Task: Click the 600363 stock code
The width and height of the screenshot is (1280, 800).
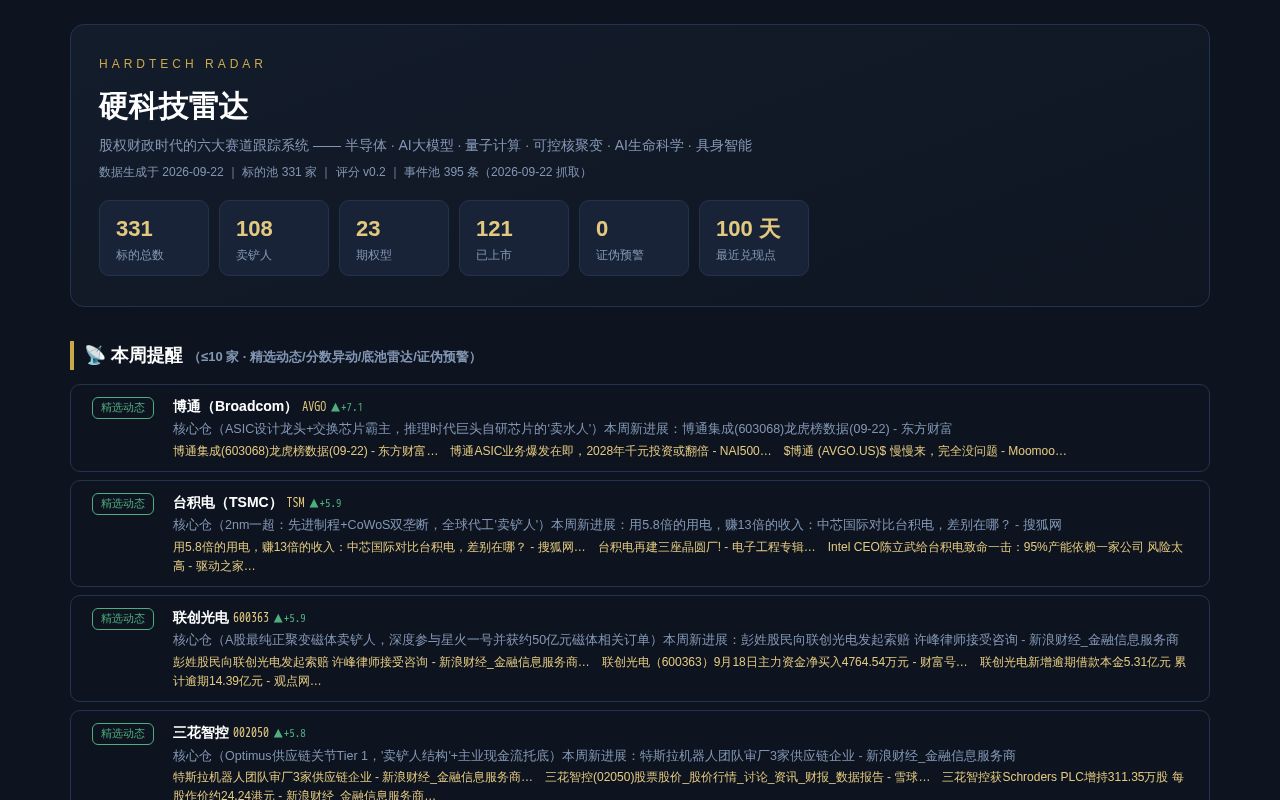Action: click(x=251, y=619)
